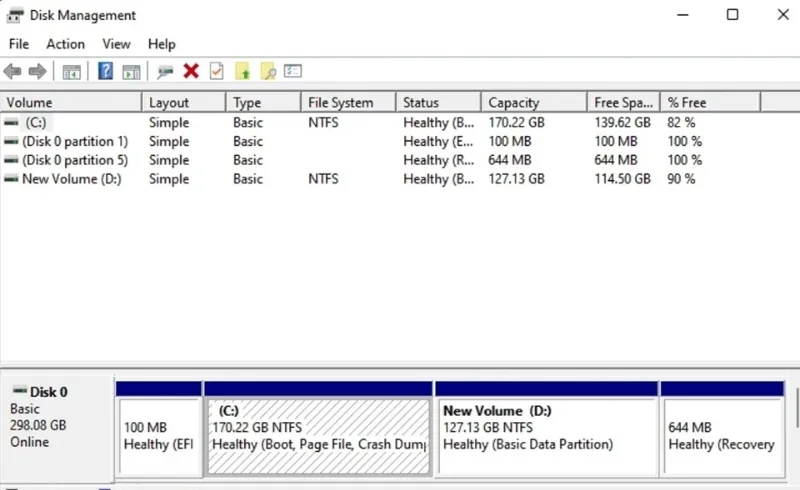Click the Connect/refresh plug toolbar icon
800x490 pixels.
165,72
